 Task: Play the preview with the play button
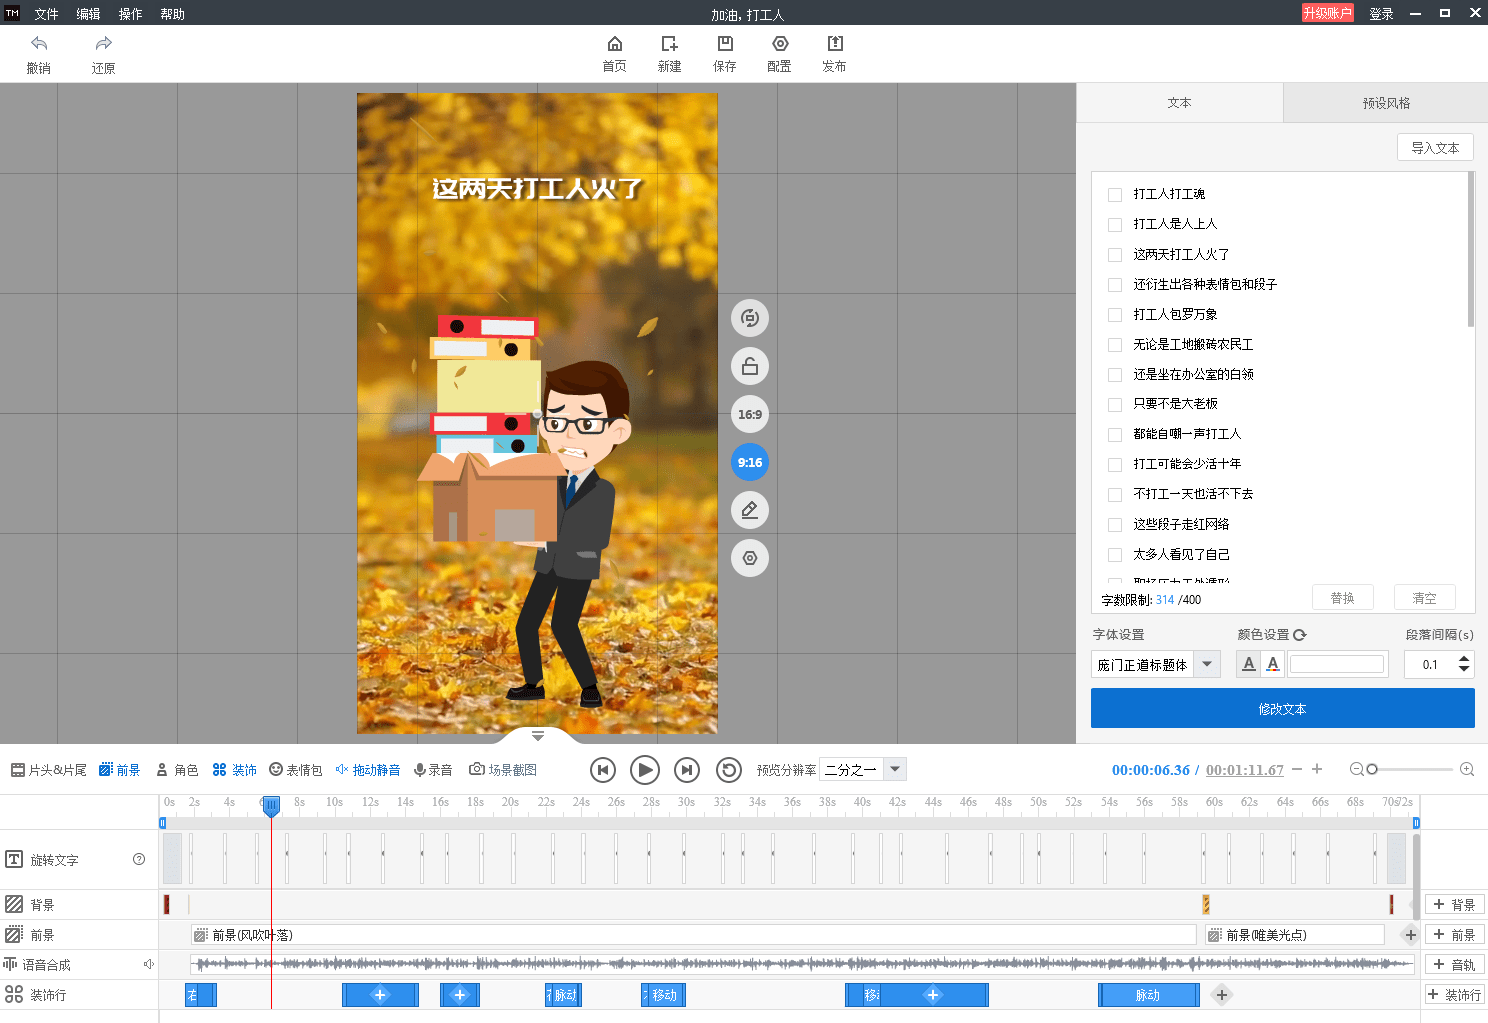(645, 770)
